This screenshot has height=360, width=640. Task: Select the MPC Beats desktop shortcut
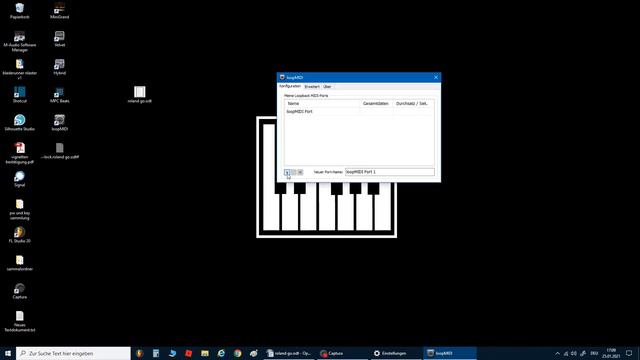click(x=60, y=95)
